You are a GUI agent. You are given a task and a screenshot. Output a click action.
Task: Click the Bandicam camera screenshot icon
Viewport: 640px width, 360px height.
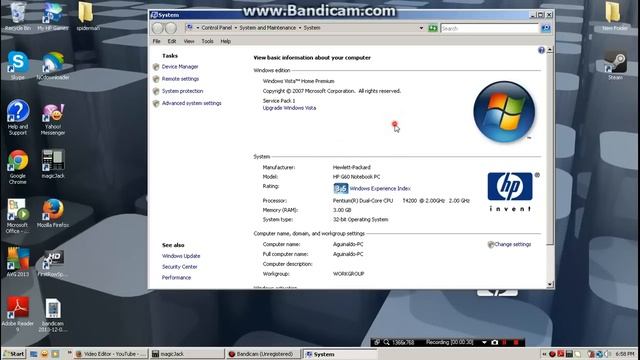coord(495,342)
